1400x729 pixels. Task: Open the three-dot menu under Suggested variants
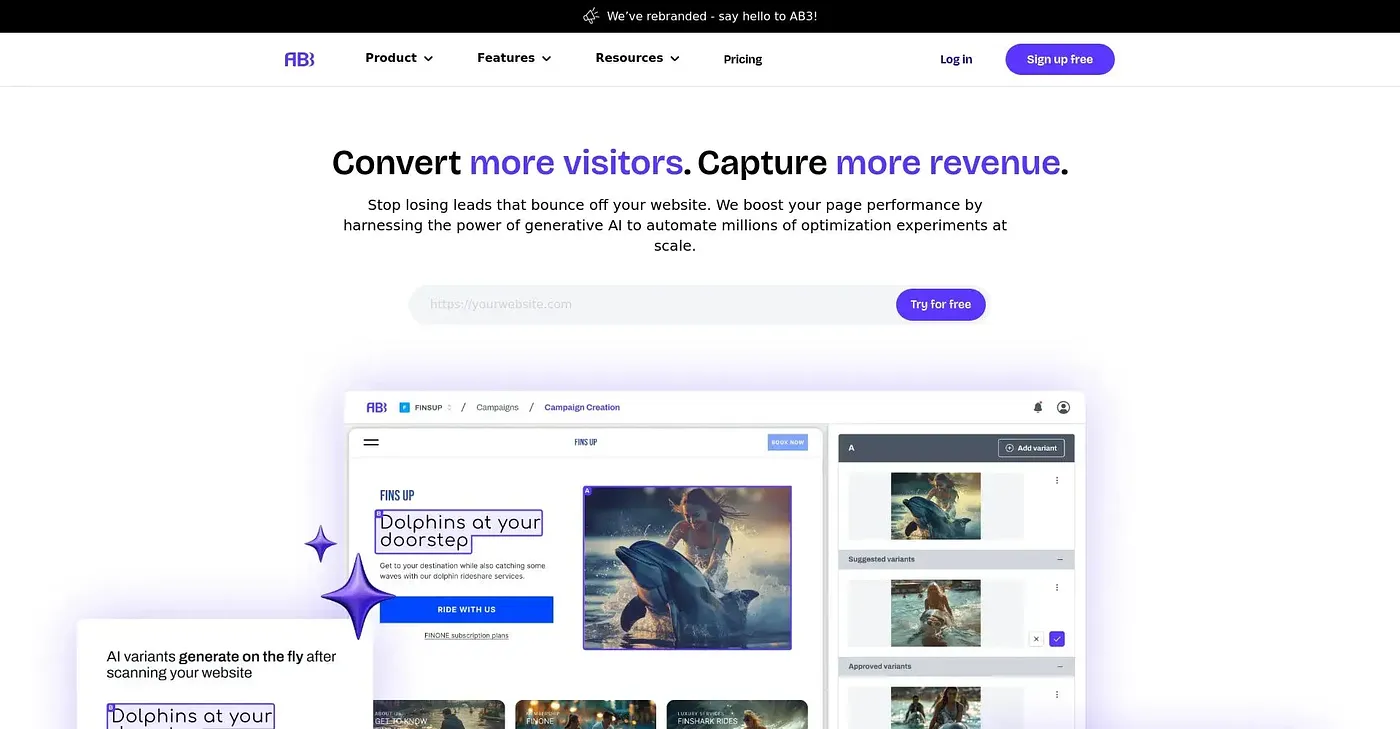(1057, 588)
